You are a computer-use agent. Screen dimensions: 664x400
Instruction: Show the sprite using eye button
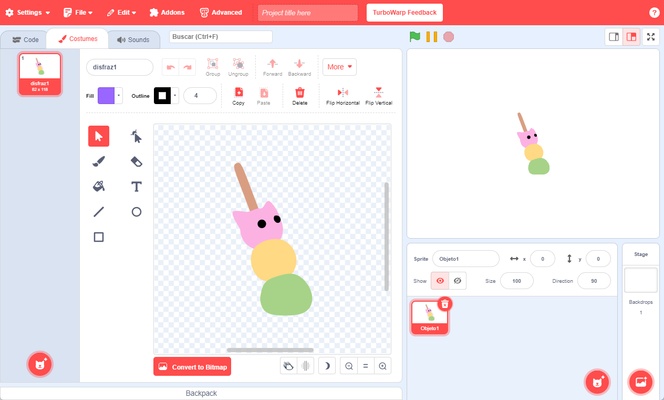click(x=440, y=281)
